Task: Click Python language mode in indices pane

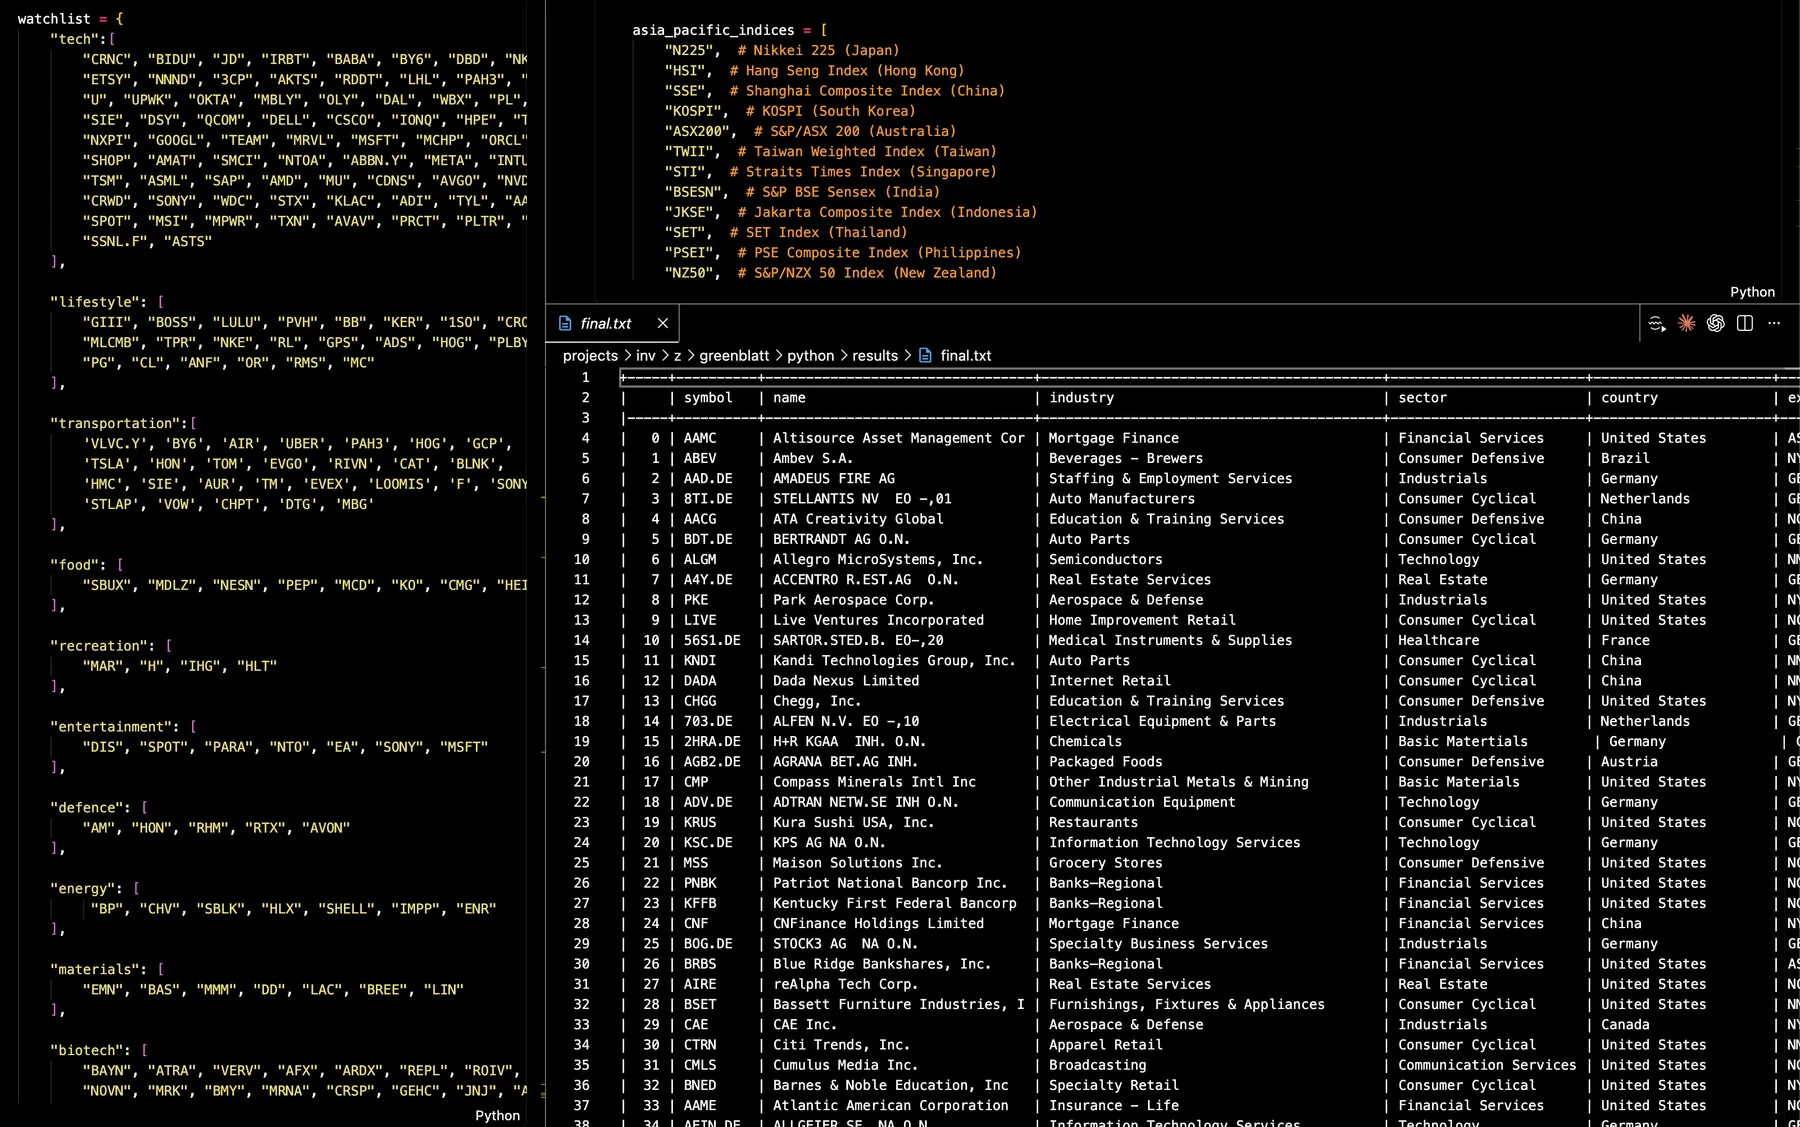Action: click(1752, 292)
